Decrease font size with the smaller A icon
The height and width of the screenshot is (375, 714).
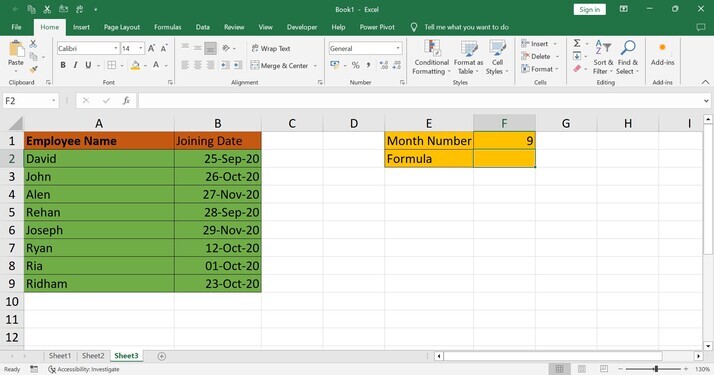(x=164, y=48)
